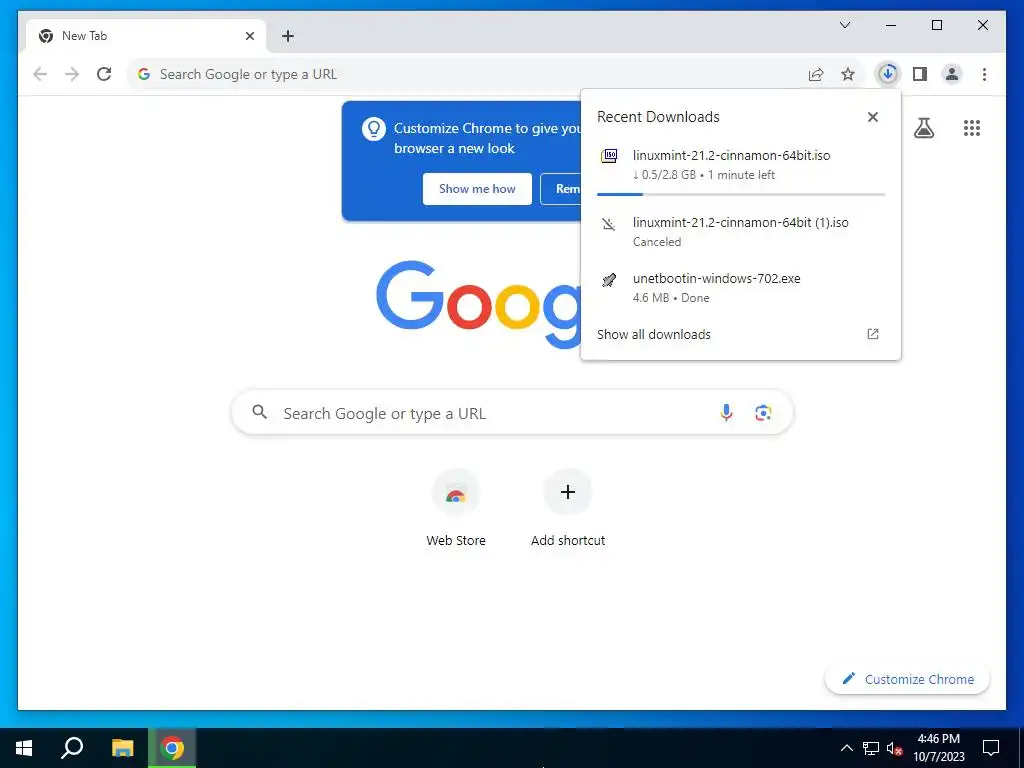This screenshot has width=1024, height=768.
Task: Click the lightbulb icon in the promo banner
Action: pos(374,129)
